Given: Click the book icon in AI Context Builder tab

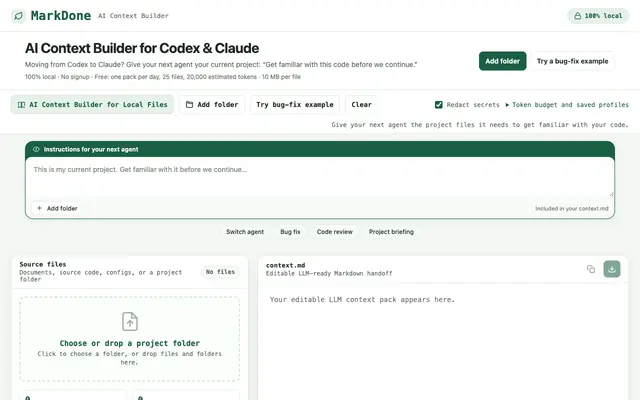Looking at the screenshot, I should click(21, 105).
